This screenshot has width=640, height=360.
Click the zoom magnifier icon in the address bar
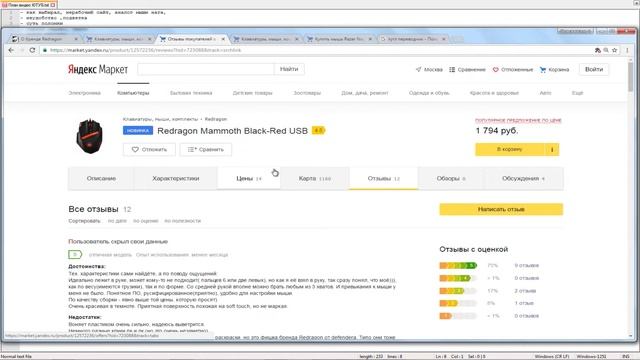click(x=606, y=50)
